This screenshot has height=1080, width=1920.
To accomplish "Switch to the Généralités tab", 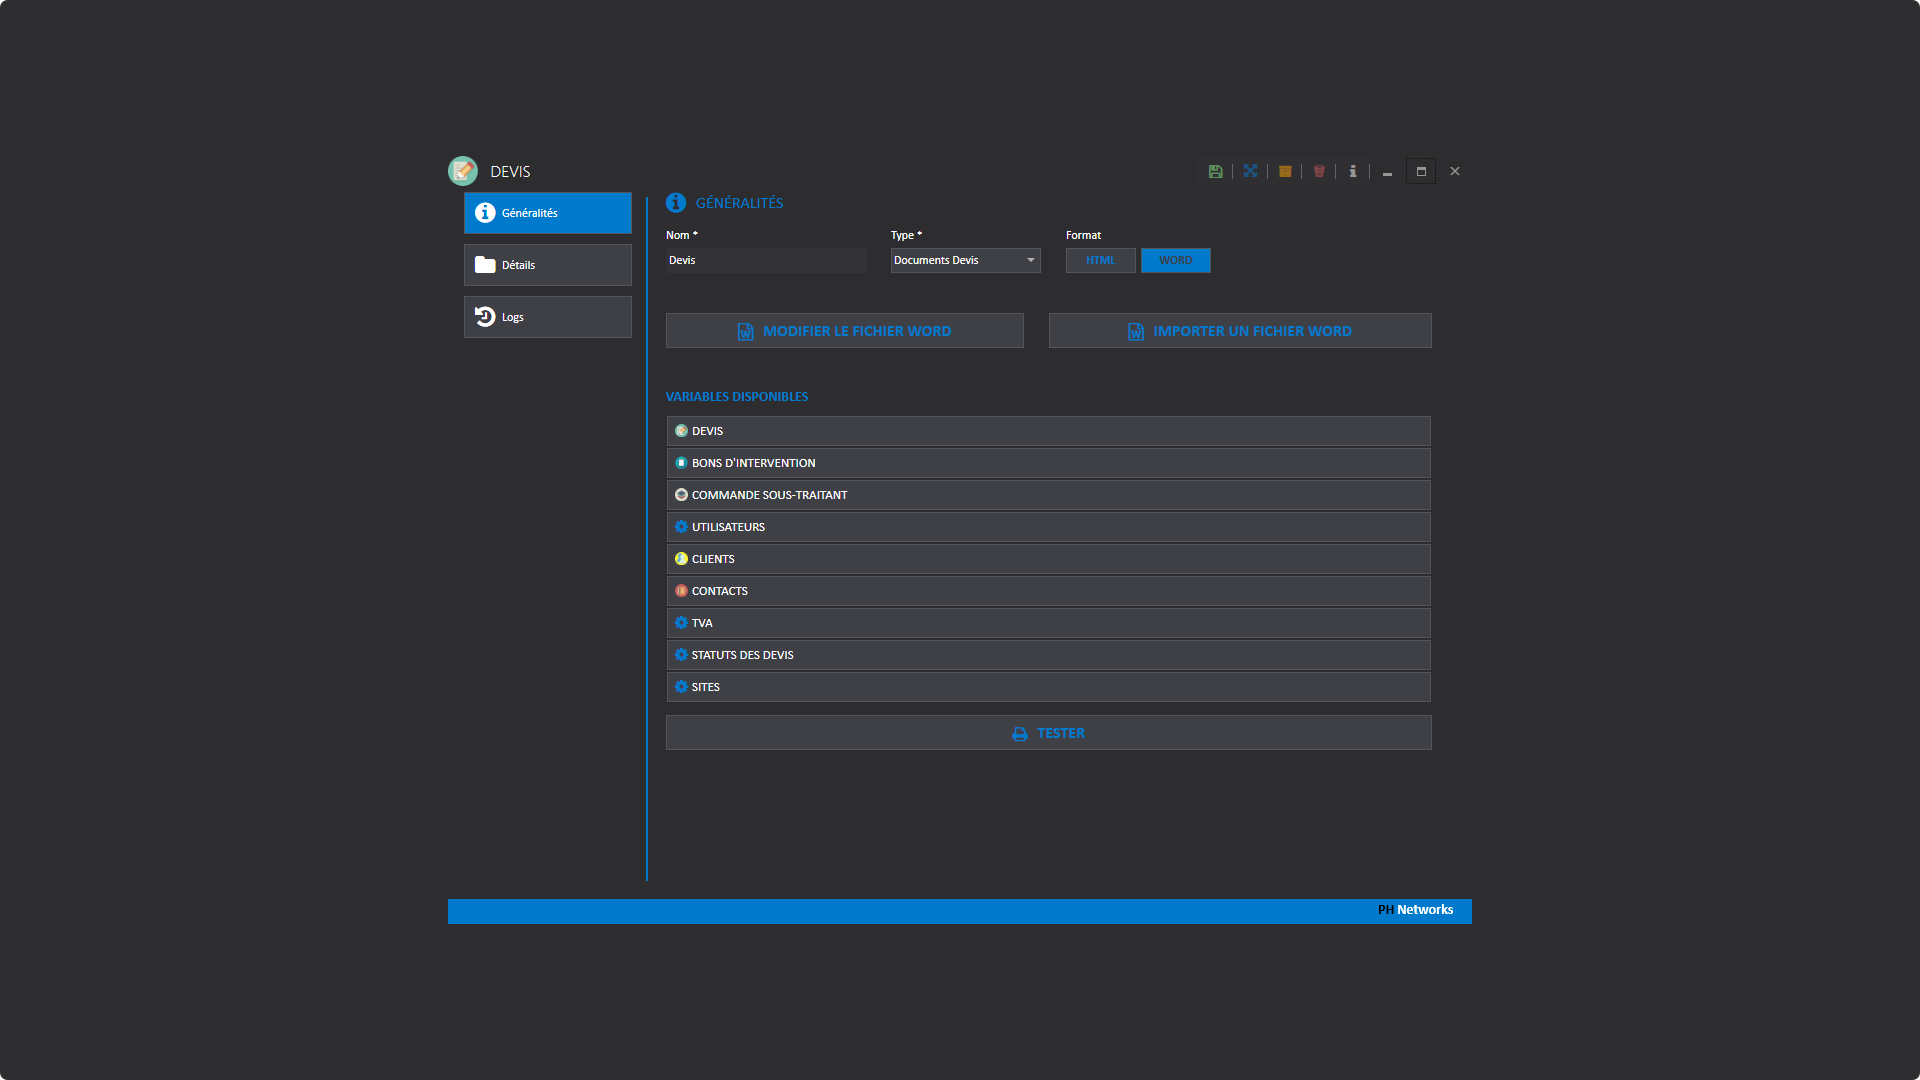I will point(548,213).
